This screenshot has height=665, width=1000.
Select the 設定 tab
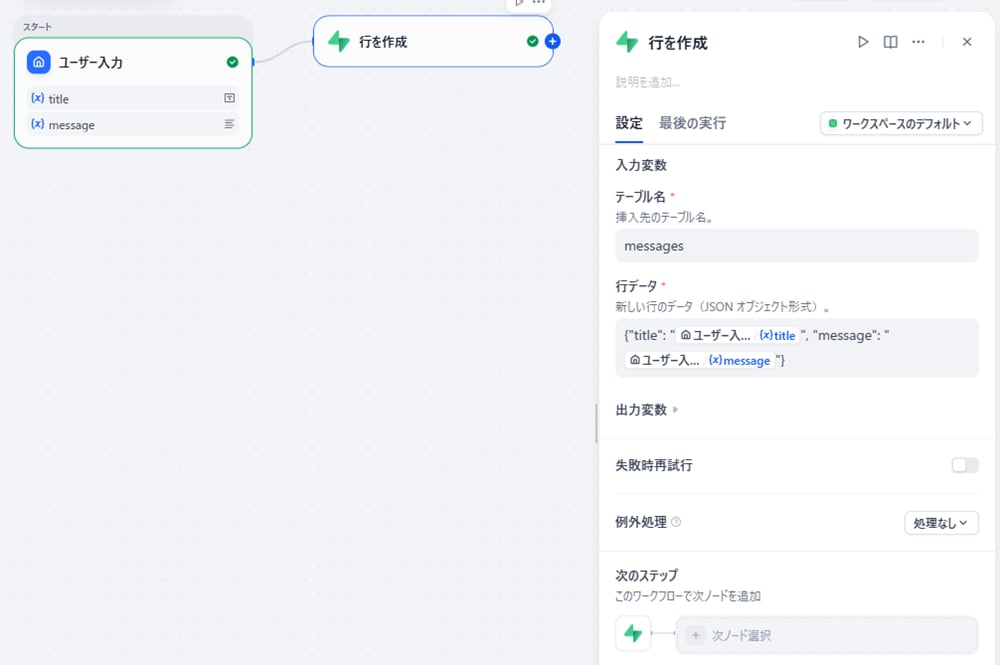pyautogui.click(x=629, y=123)
